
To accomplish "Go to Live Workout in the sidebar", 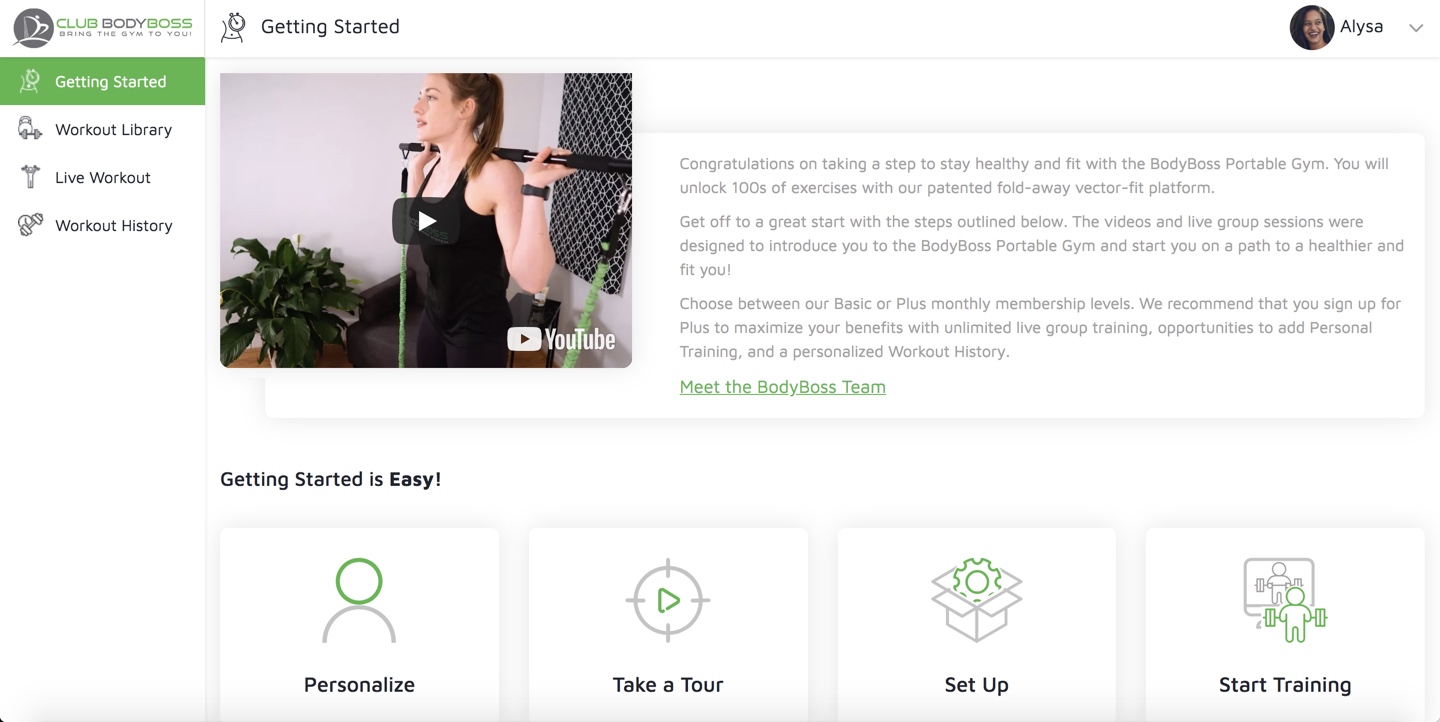I will [103, 177].
